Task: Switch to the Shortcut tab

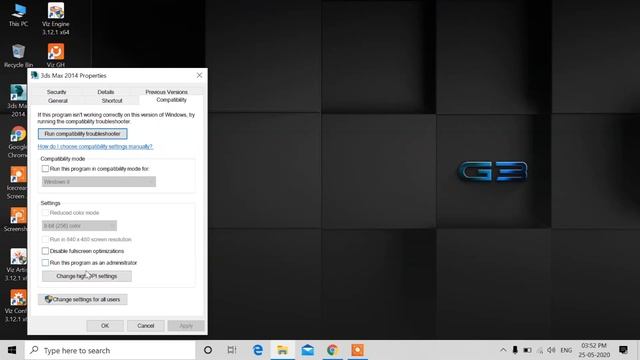Action: (112, 100)
